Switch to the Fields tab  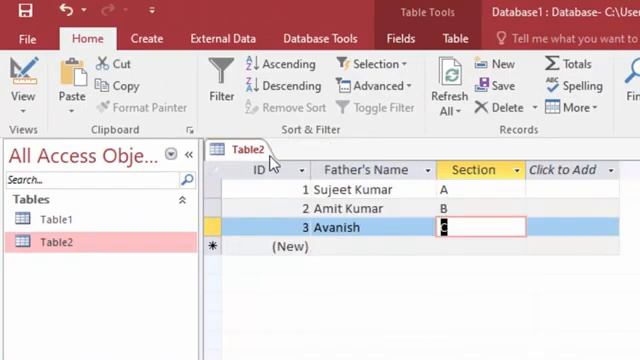coord(401,39)
